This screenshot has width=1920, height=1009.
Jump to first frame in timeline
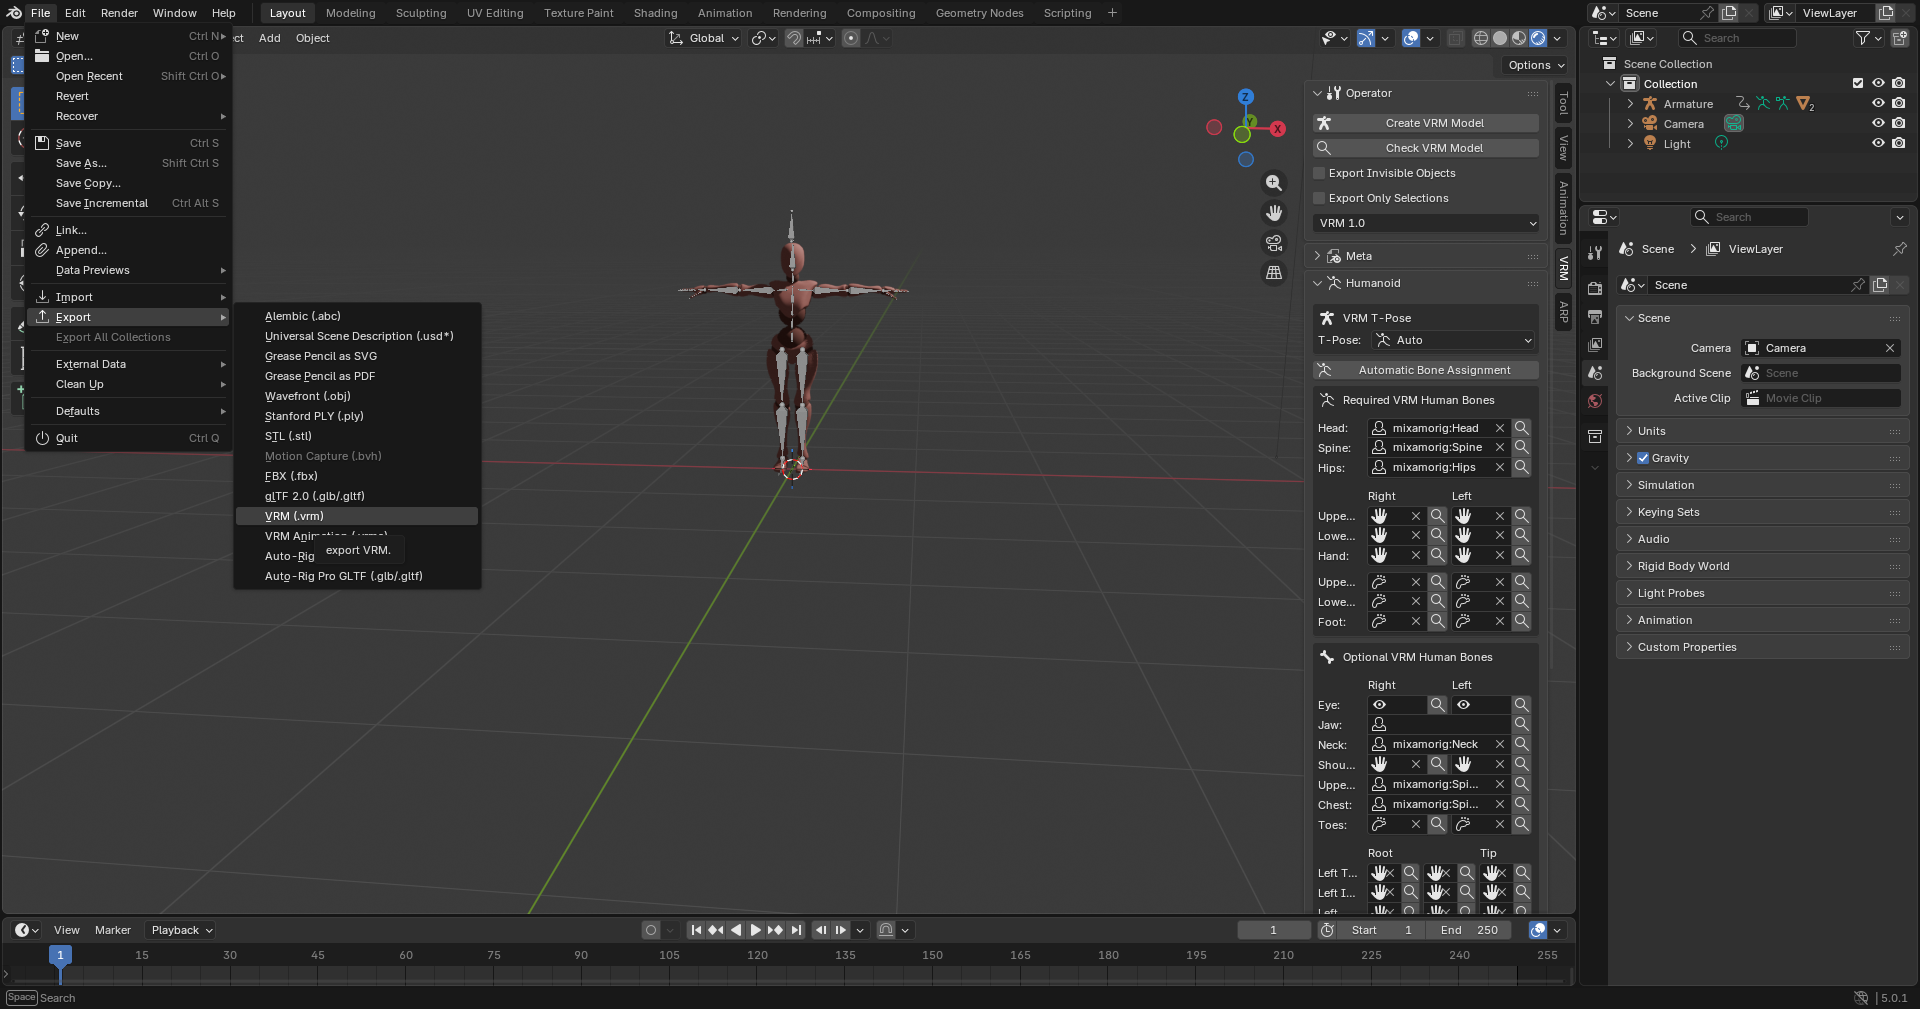point(696,930)
